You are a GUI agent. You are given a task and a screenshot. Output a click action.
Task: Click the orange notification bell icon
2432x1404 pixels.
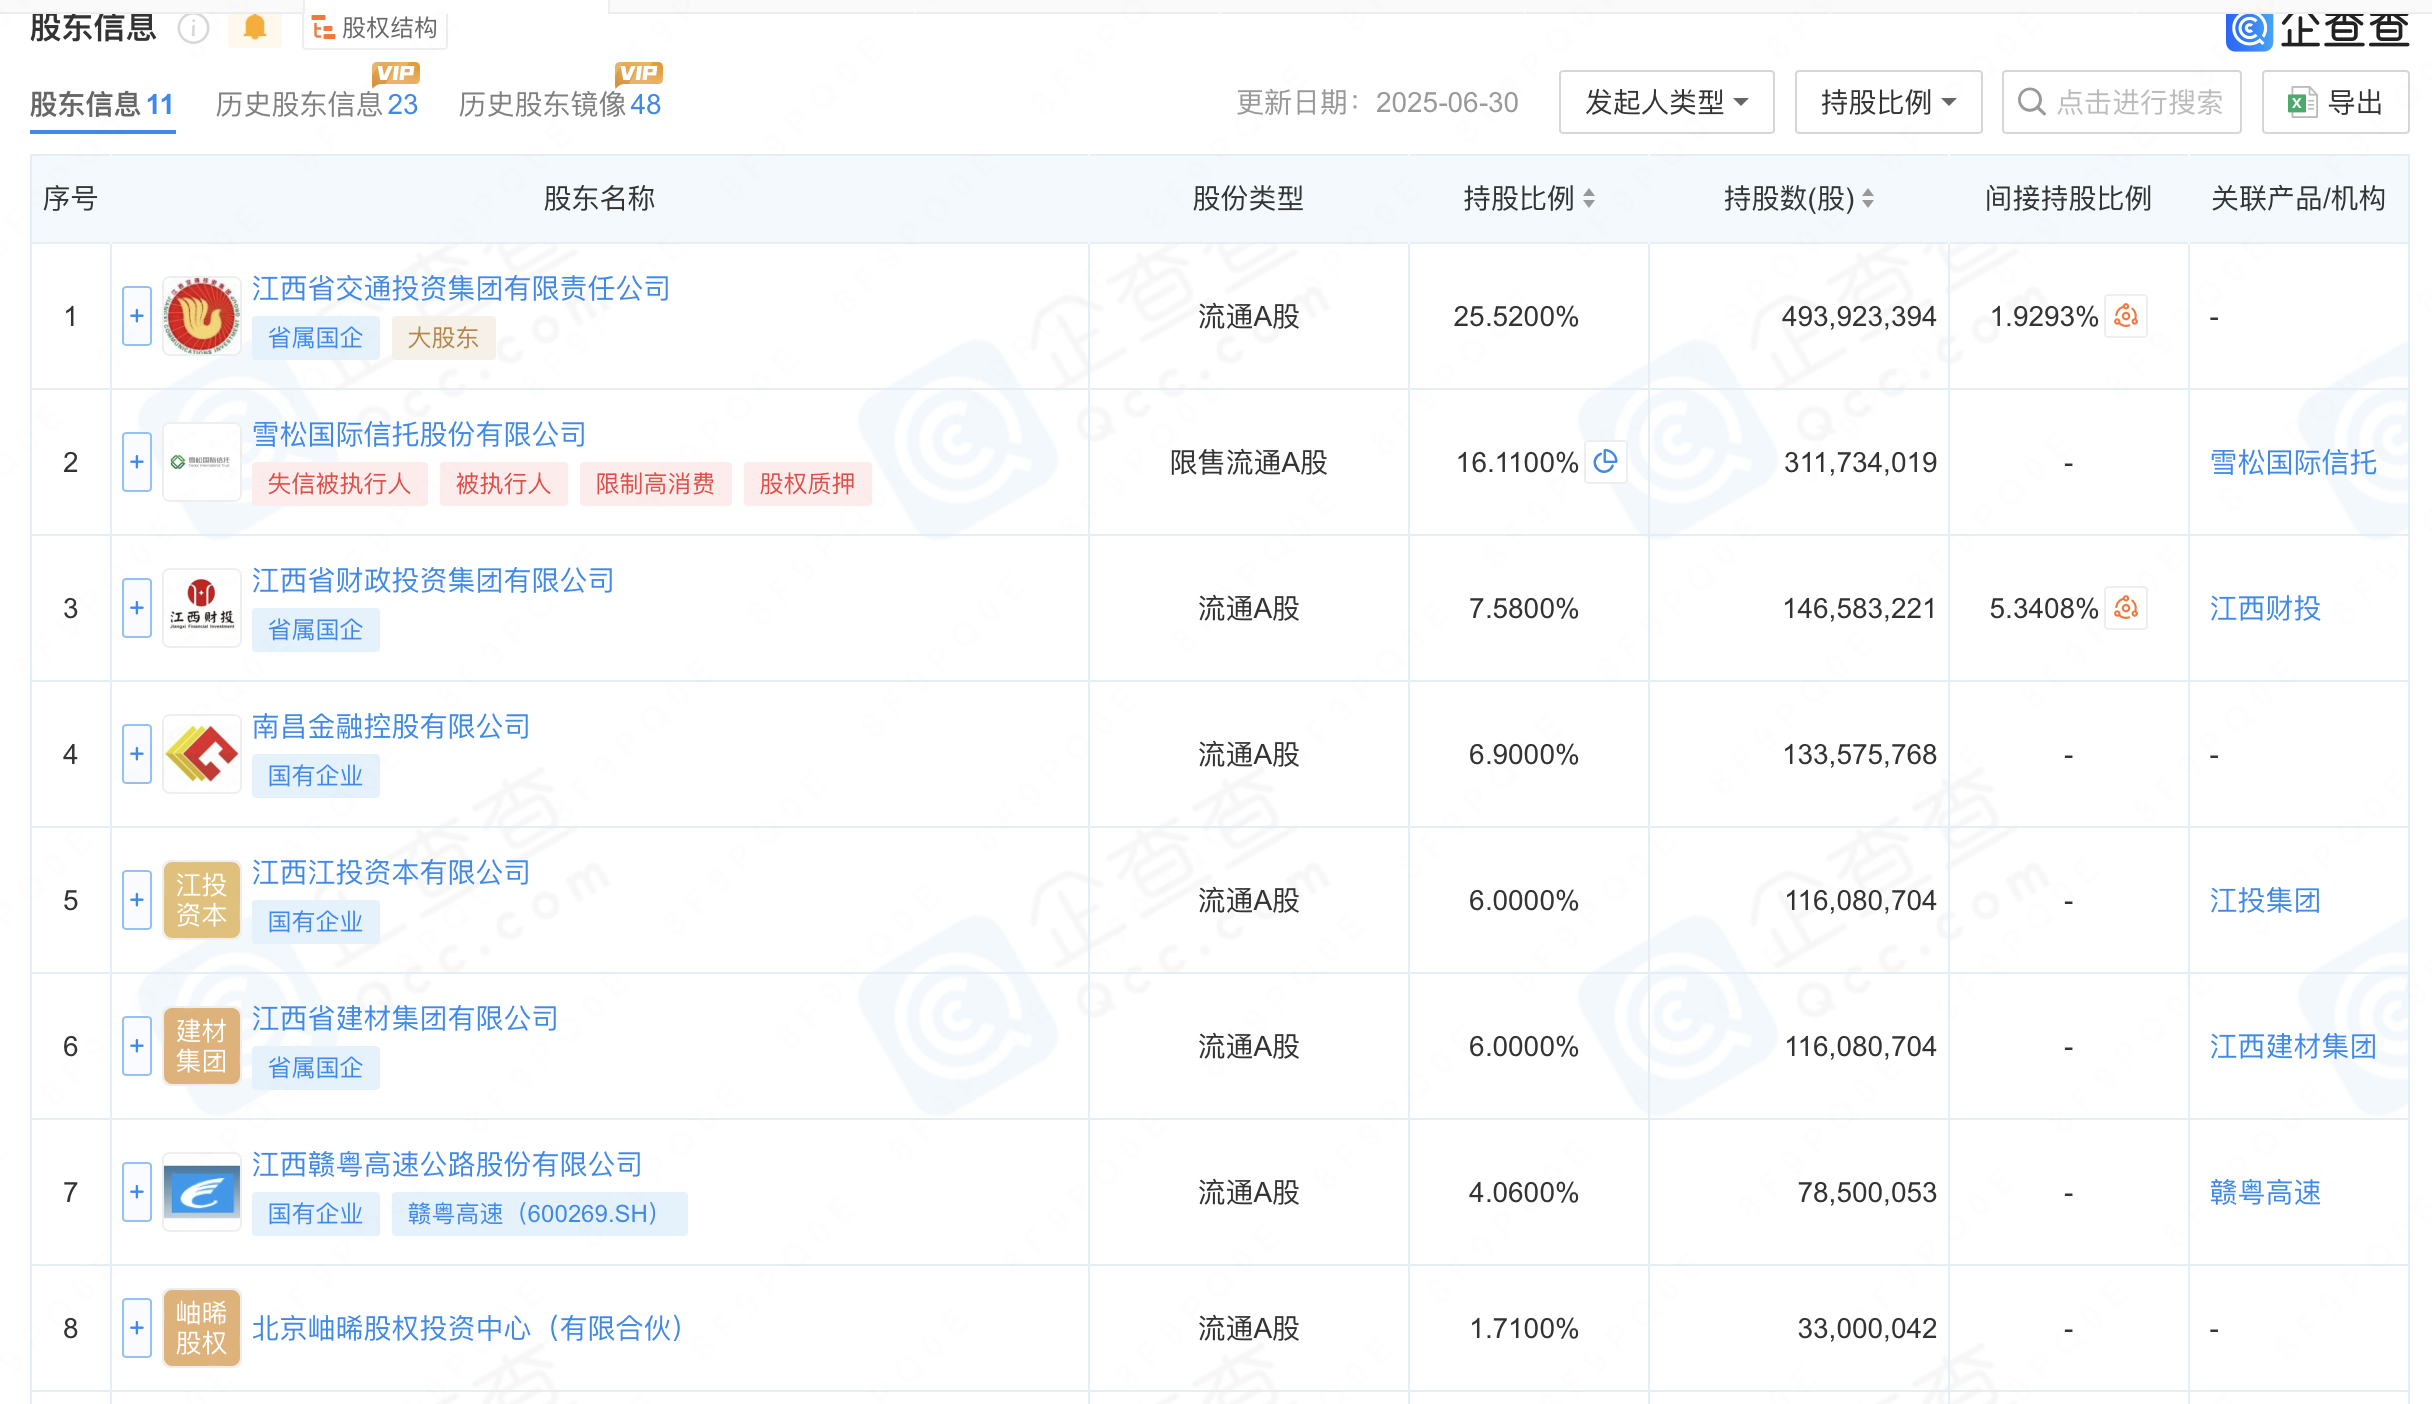pyautogui.click(x=255, y=27)
